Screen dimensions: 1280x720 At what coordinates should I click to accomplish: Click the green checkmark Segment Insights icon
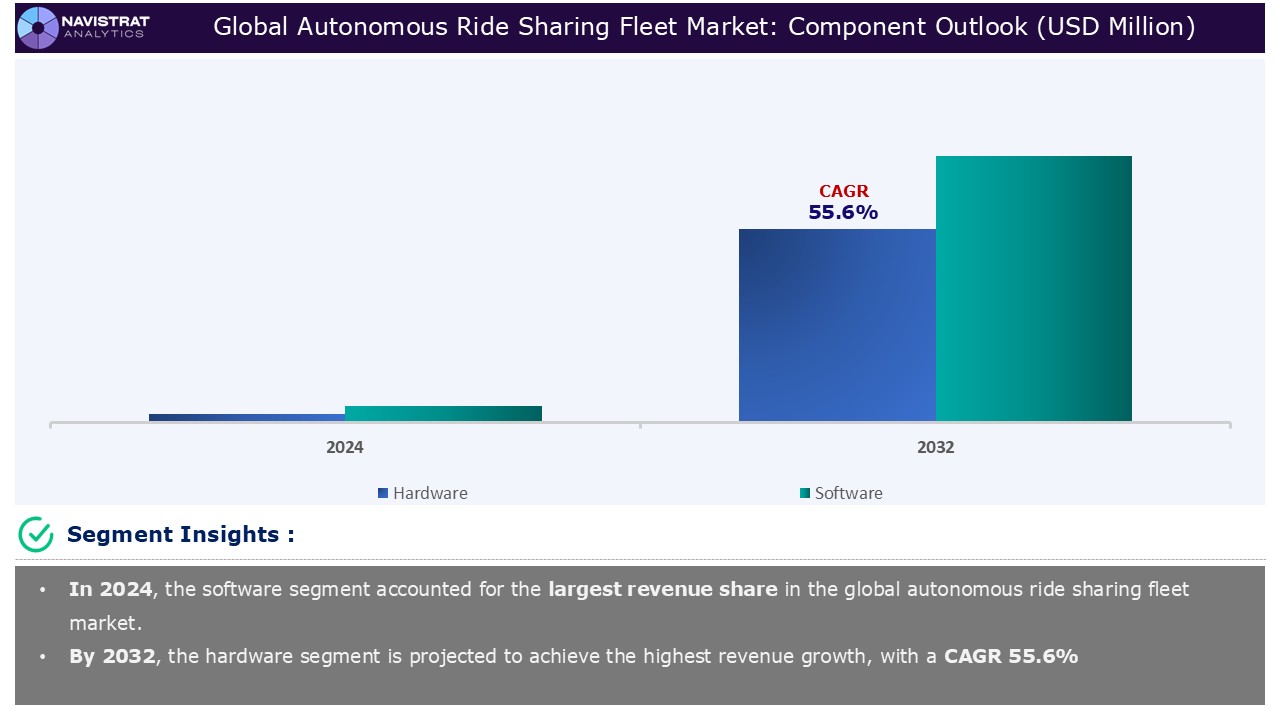click(x=36, y=535)
